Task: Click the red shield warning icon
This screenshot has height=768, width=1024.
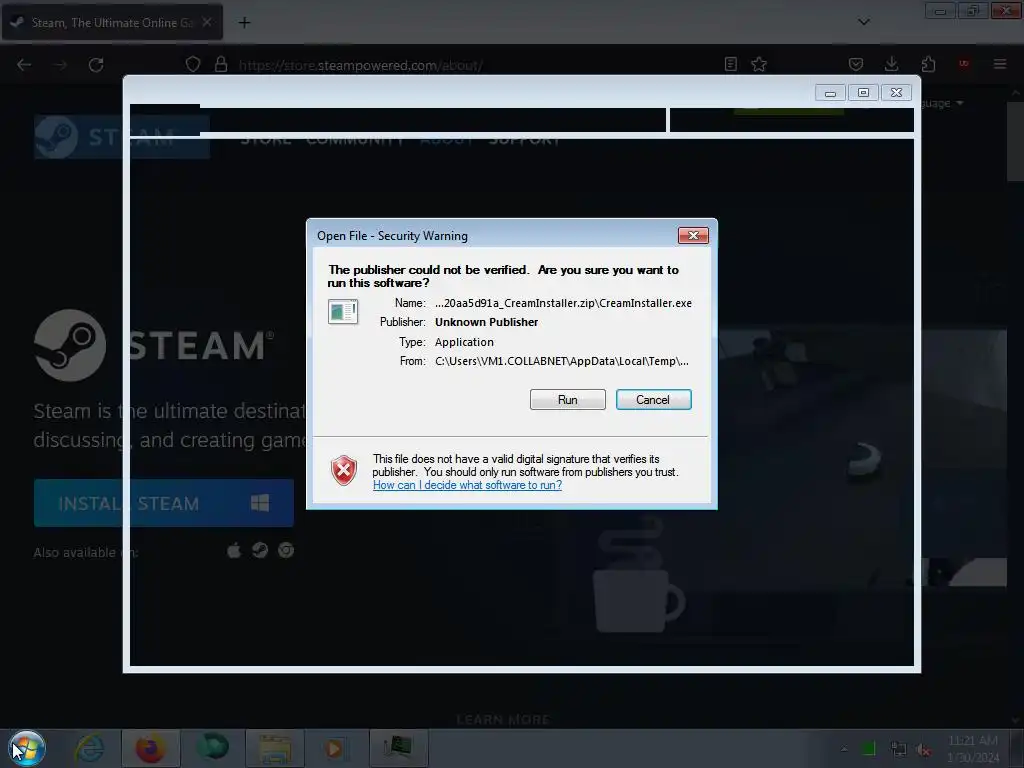Action: [344, 470]
